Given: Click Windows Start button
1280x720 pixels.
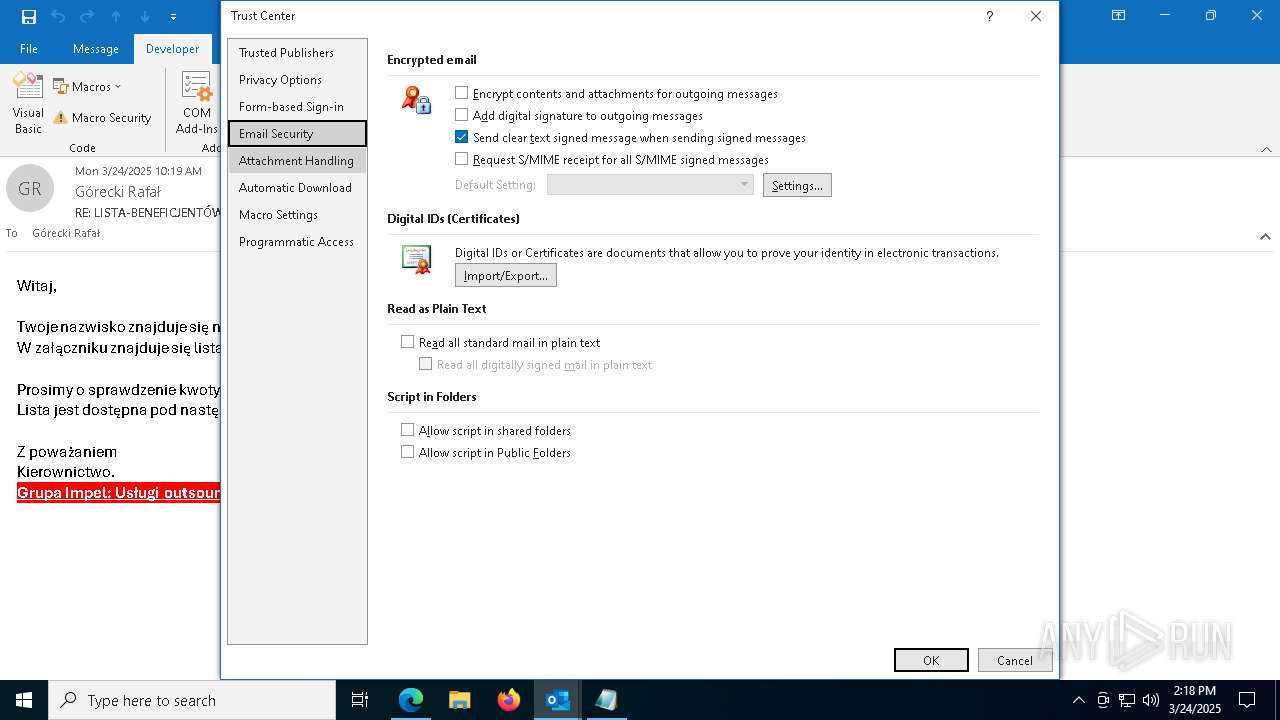Looking at the screenshot, I should pos(24,700).
